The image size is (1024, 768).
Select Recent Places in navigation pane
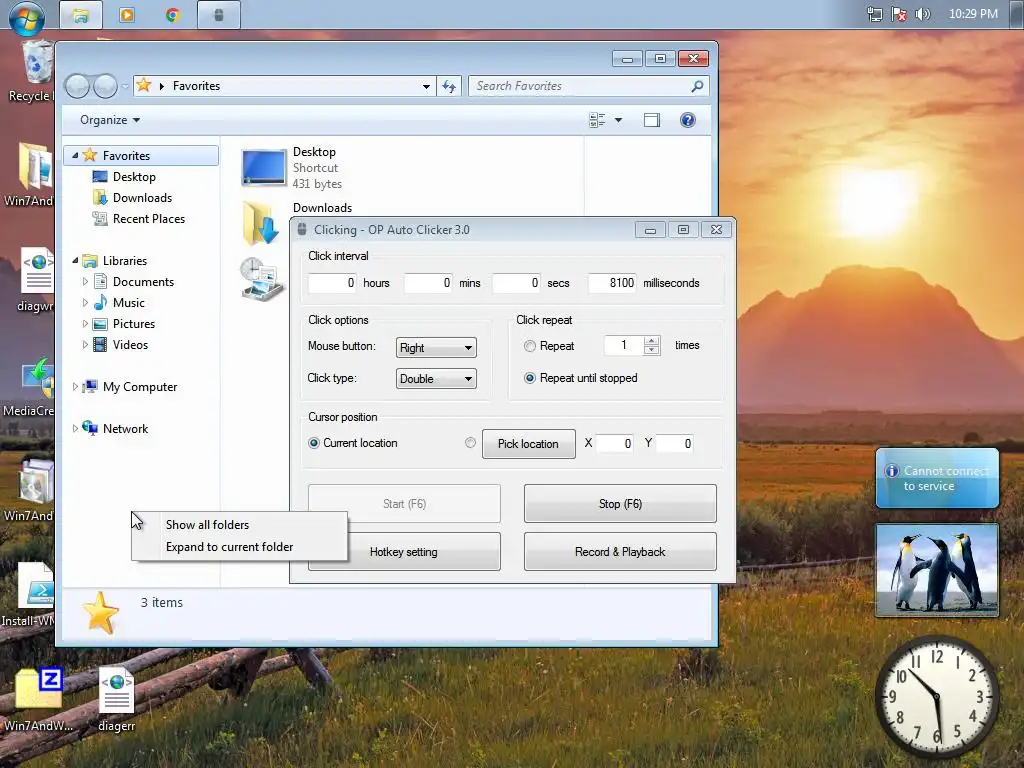[x=149, y=219]
